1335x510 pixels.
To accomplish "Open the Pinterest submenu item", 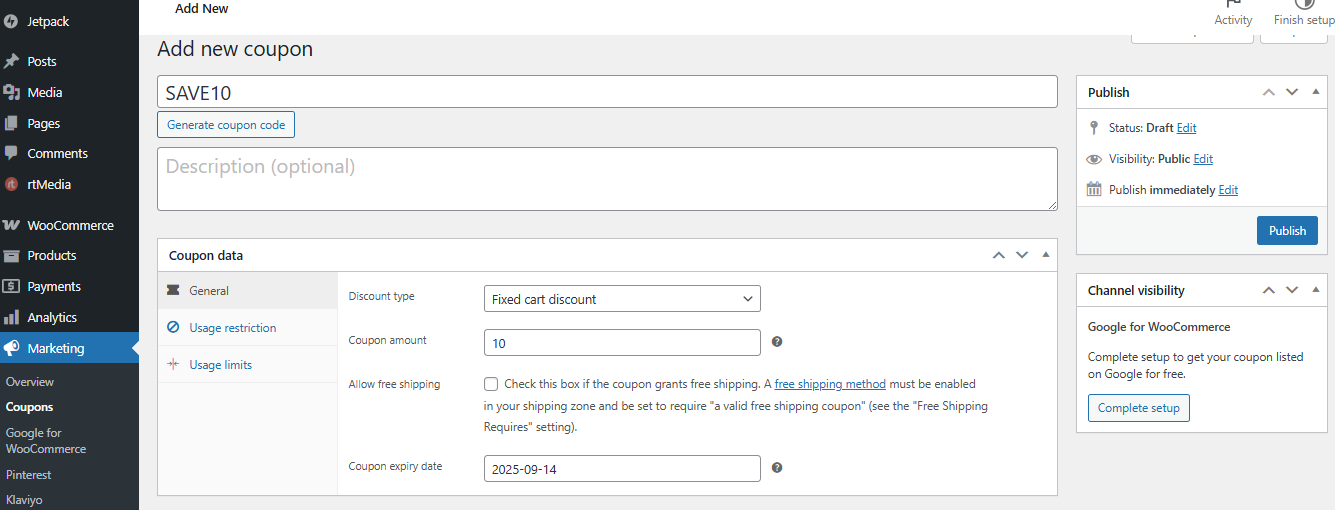I will [28, 475].
